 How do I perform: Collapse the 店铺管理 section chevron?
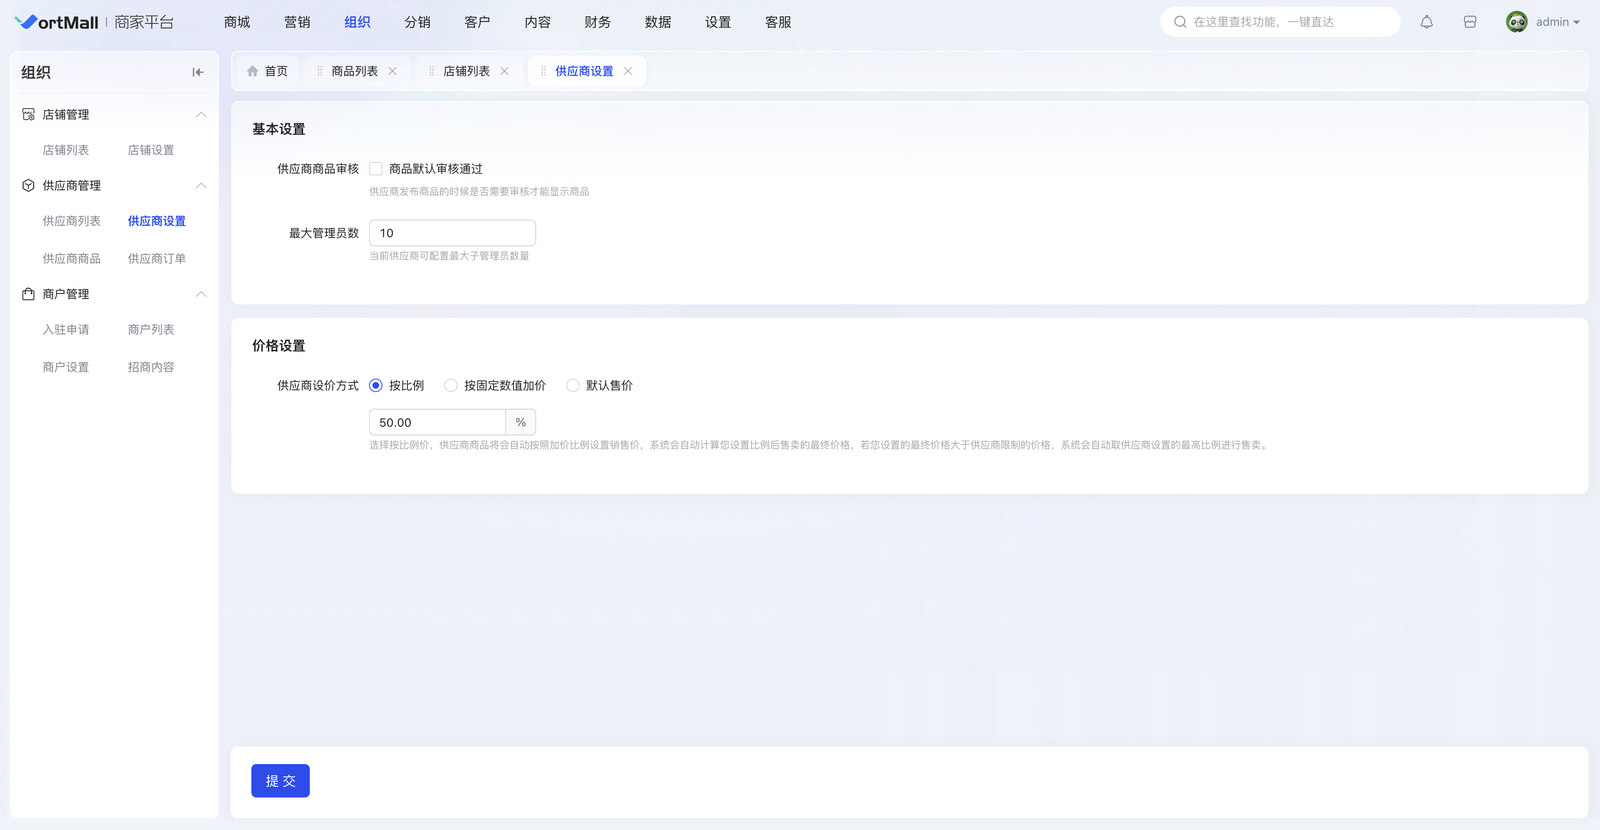pyautogui.click(x=201, y=115)
